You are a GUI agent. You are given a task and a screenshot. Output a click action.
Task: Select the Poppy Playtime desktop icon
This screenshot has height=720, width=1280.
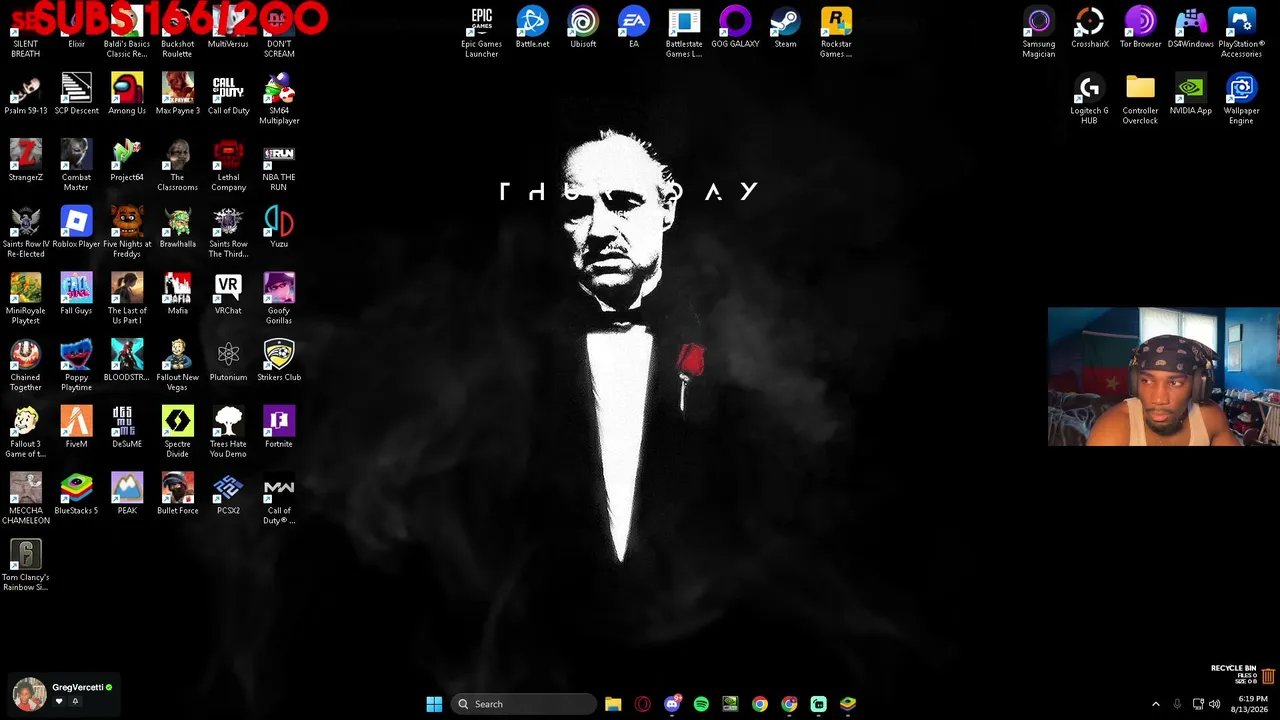(x=76, y=366)
